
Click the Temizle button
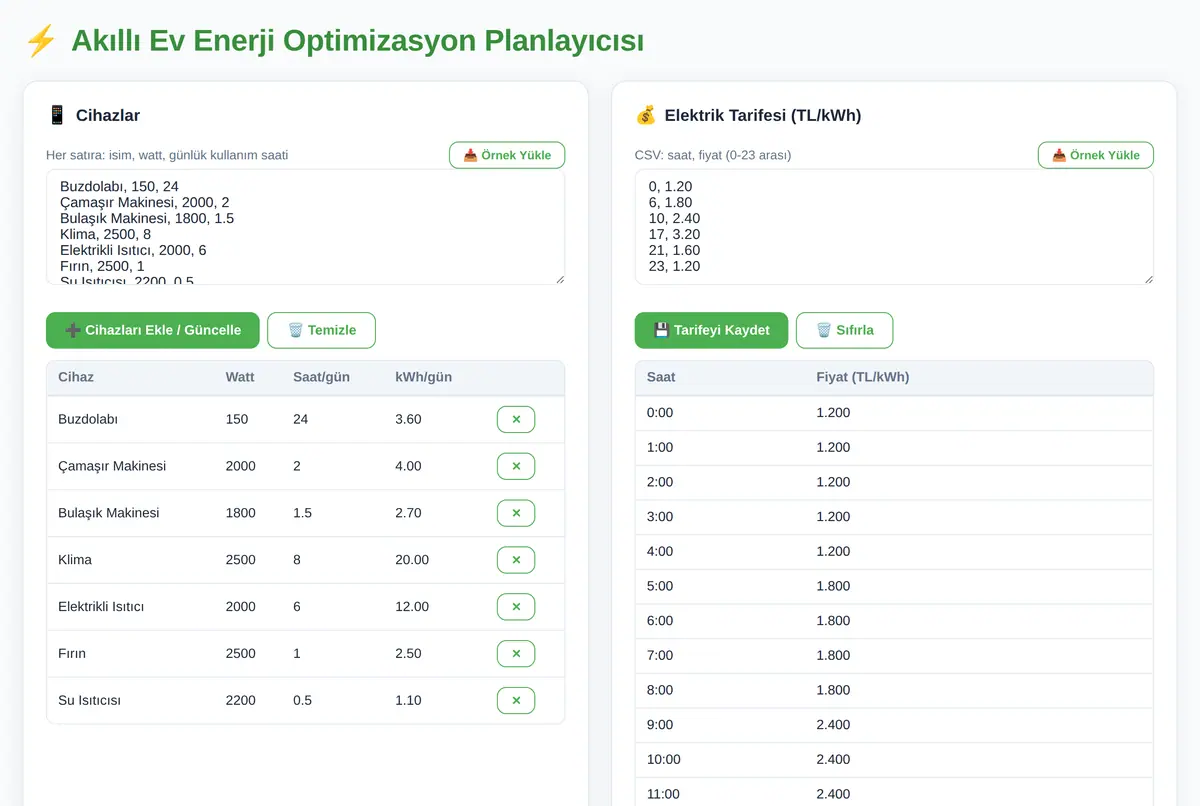click(x=321, y=330)
